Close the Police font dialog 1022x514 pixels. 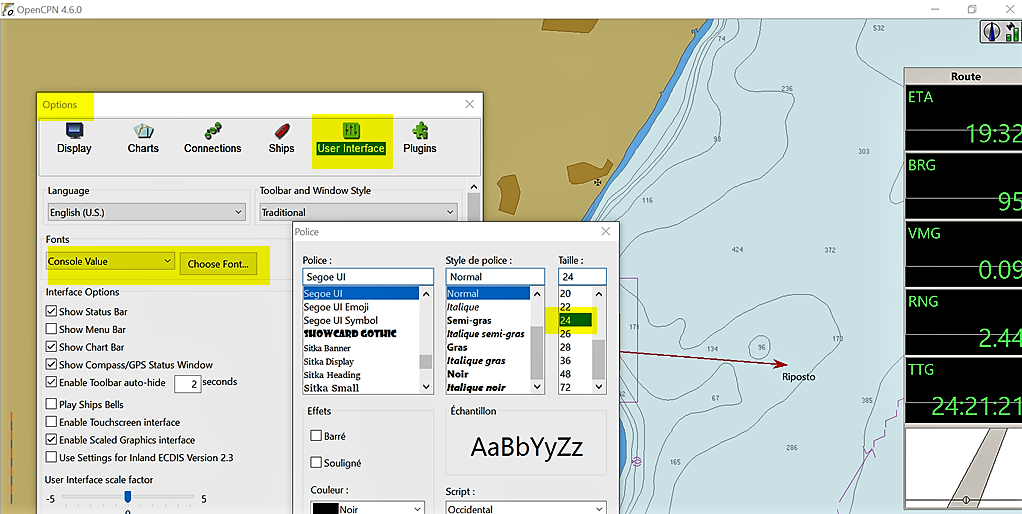tap(606, 231)
